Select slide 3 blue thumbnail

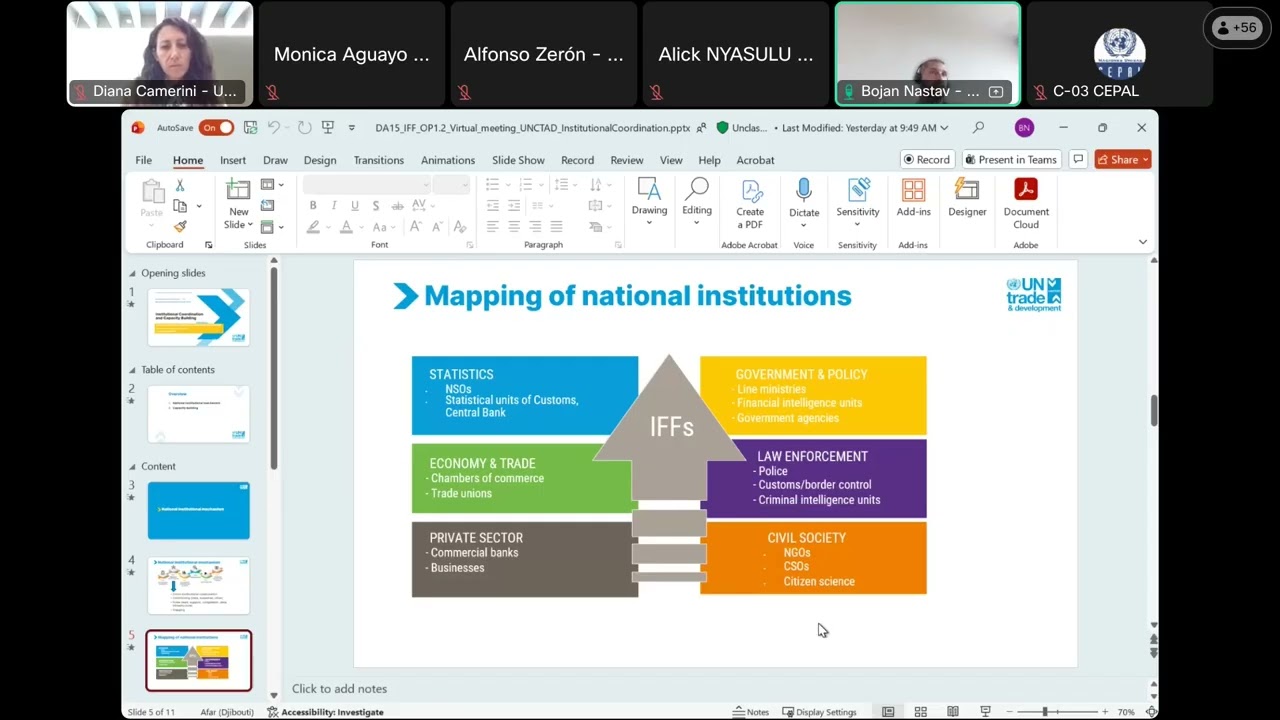pos(198,510)
